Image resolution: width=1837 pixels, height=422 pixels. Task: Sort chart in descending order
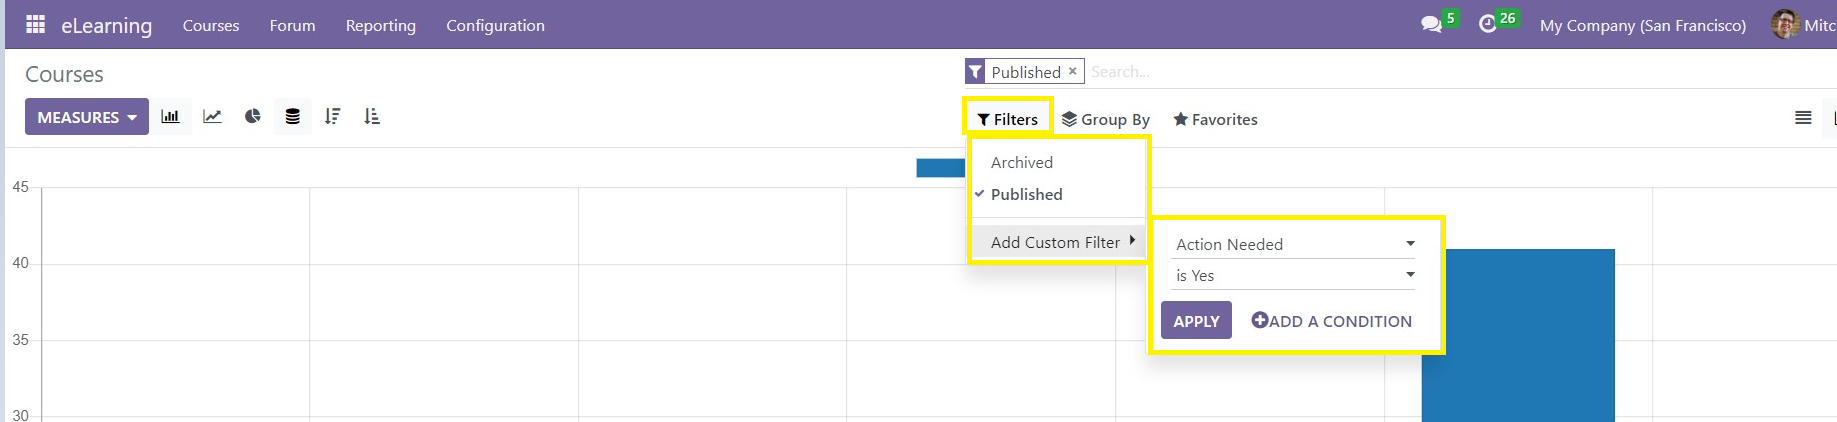click(332, 116)
